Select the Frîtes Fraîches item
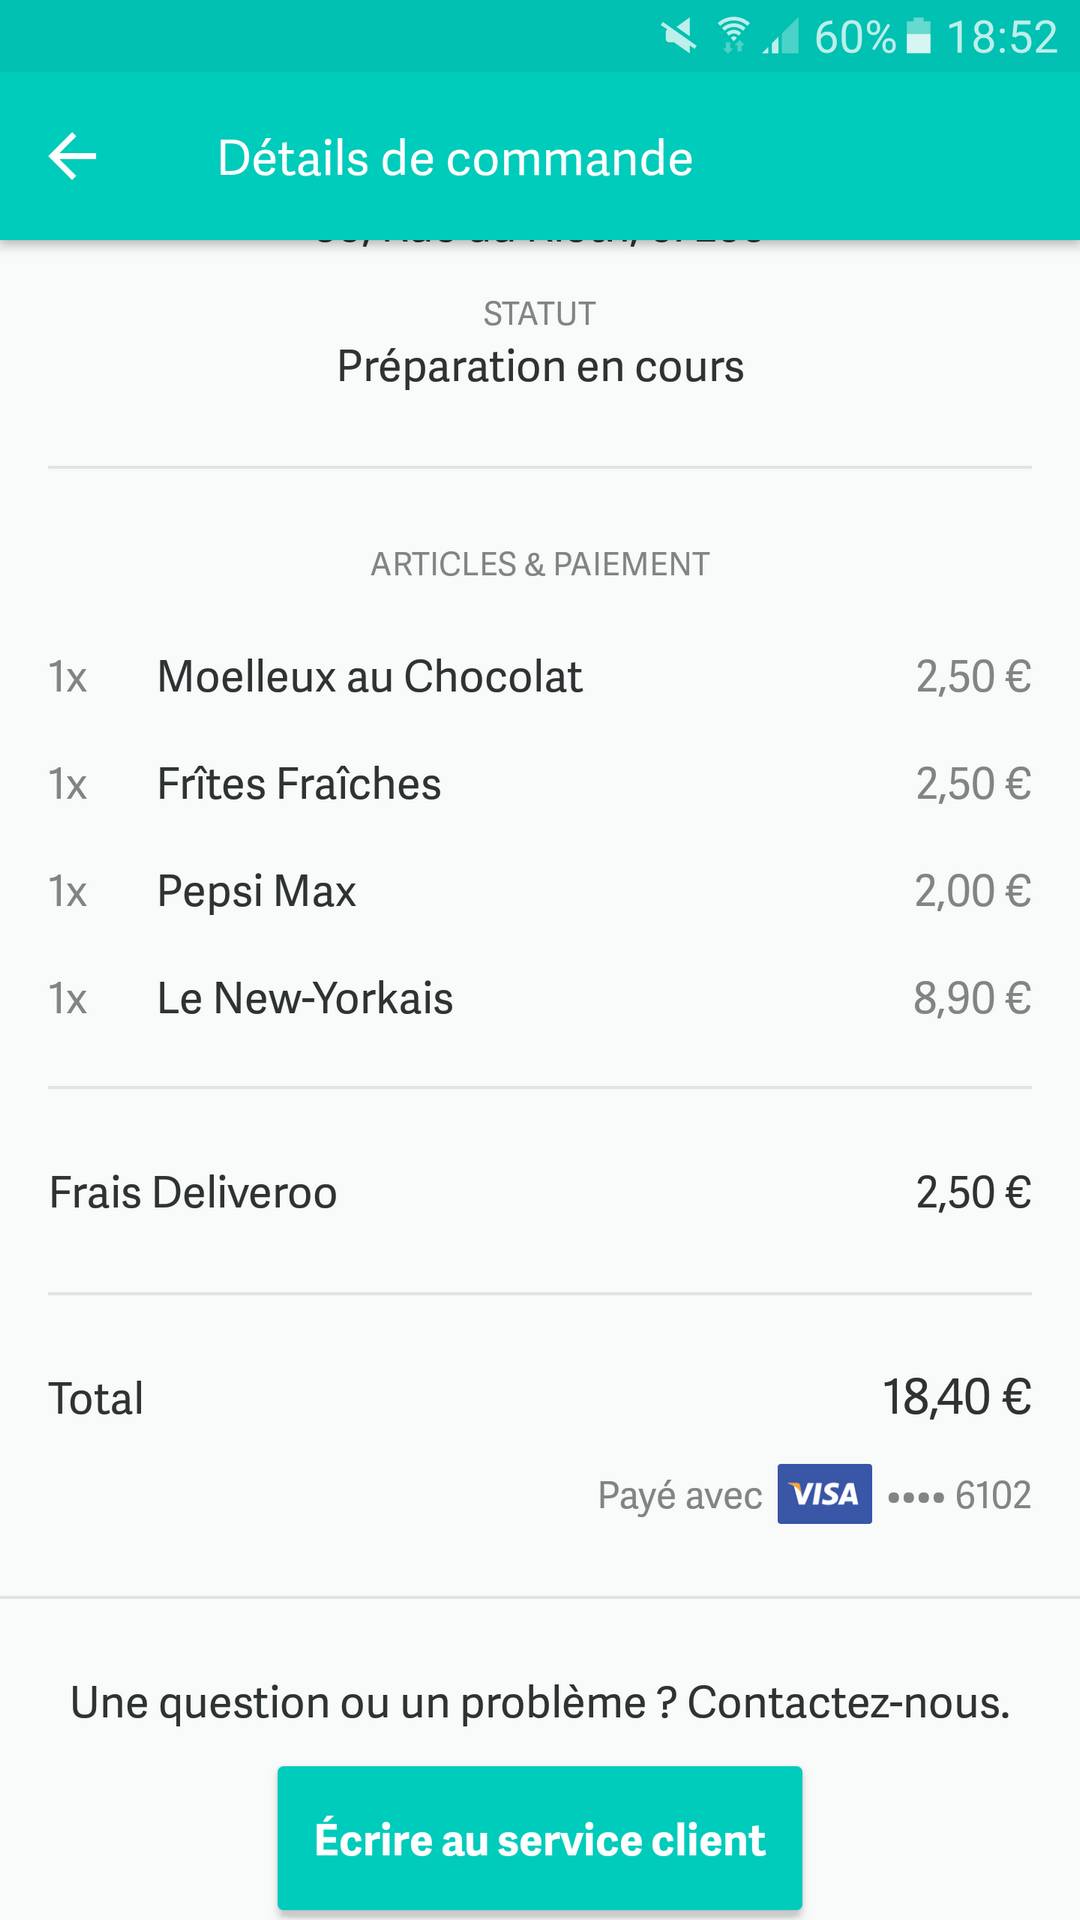The width and height of the screenshot is (1080, 1920). (299, 784)
